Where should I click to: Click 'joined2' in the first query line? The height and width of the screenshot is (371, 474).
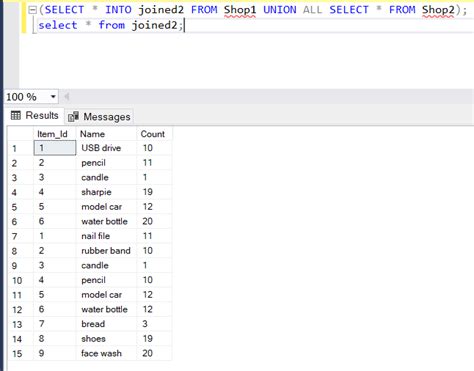[x=161, y=10]
